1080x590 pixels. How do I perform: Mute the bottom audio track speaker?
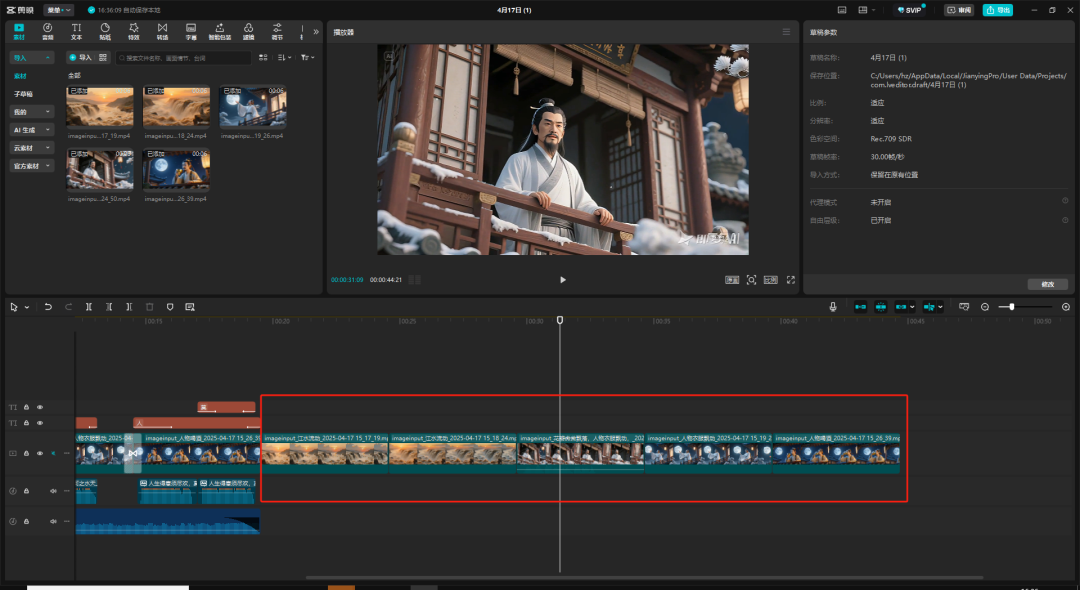tap(53, 521)
